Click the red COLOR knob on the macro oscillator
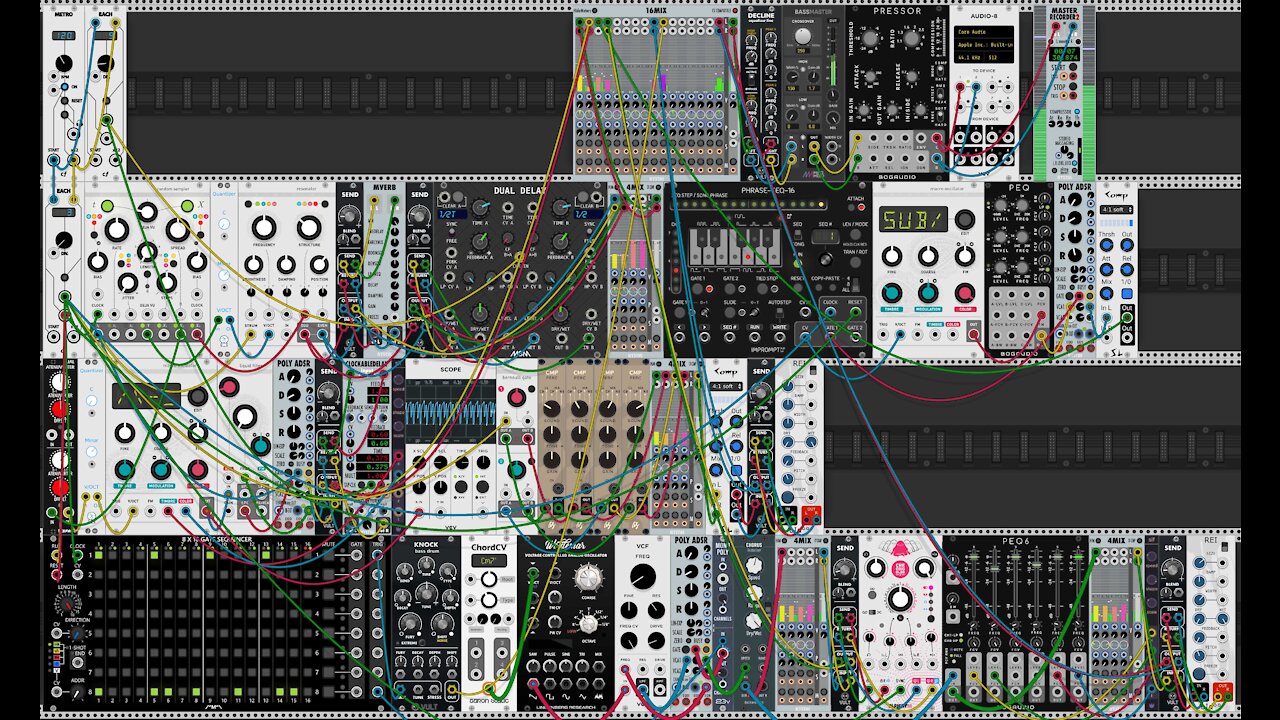 [x=965, y=293]
